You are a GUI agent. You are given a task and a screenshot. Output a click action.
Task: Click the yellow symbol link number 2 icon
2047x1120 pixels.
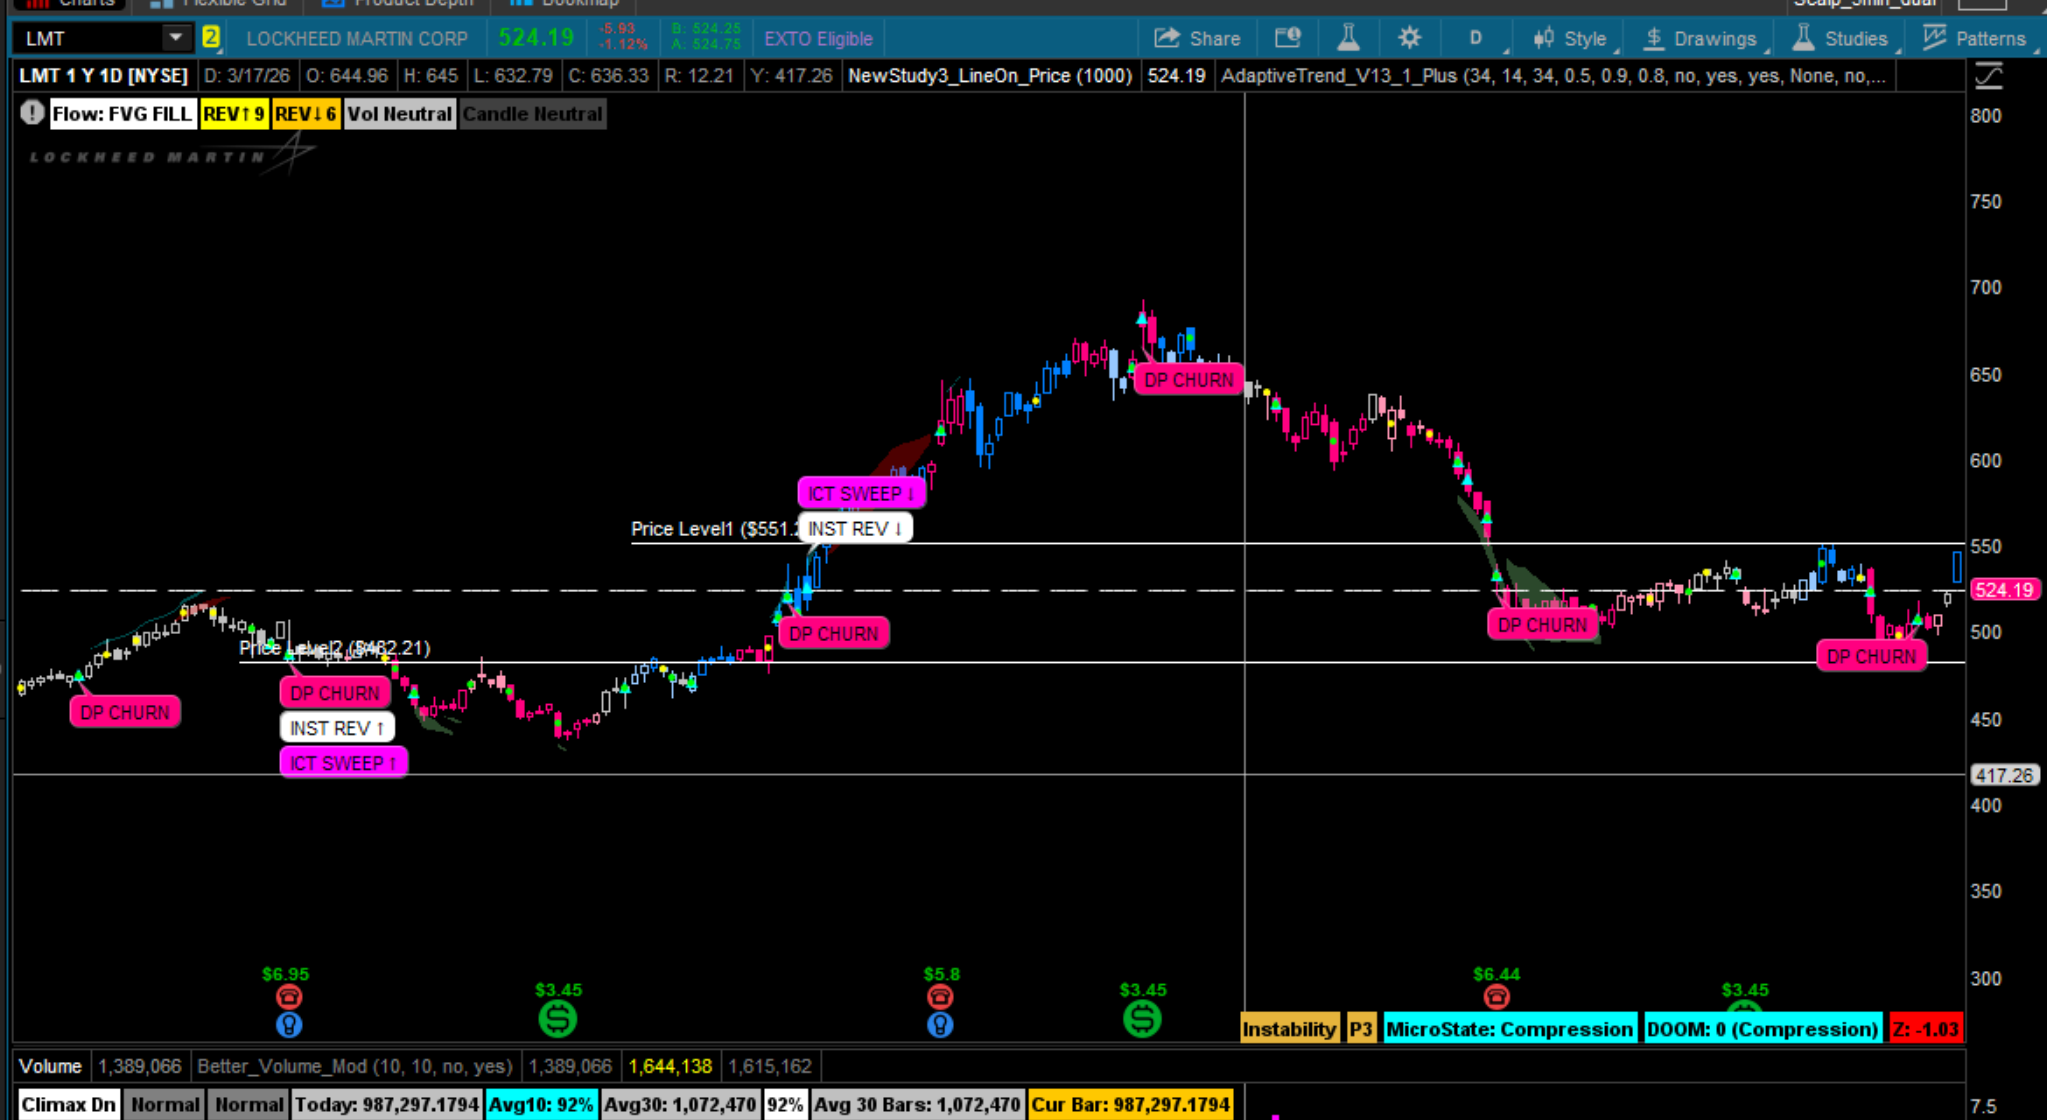211,38
